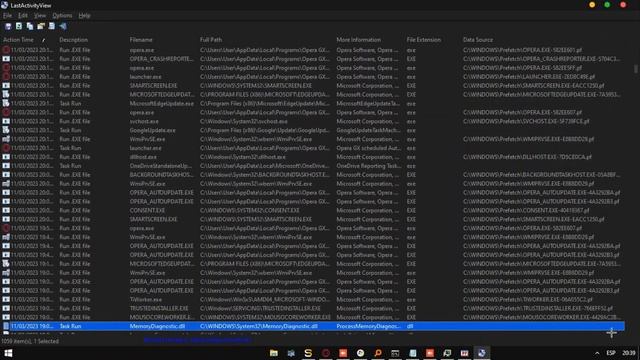This screenshot has height=360, width=640.
Task: Click the TIWORKER.EXE prefetch data source cell
Action: (x=528, y=299)
